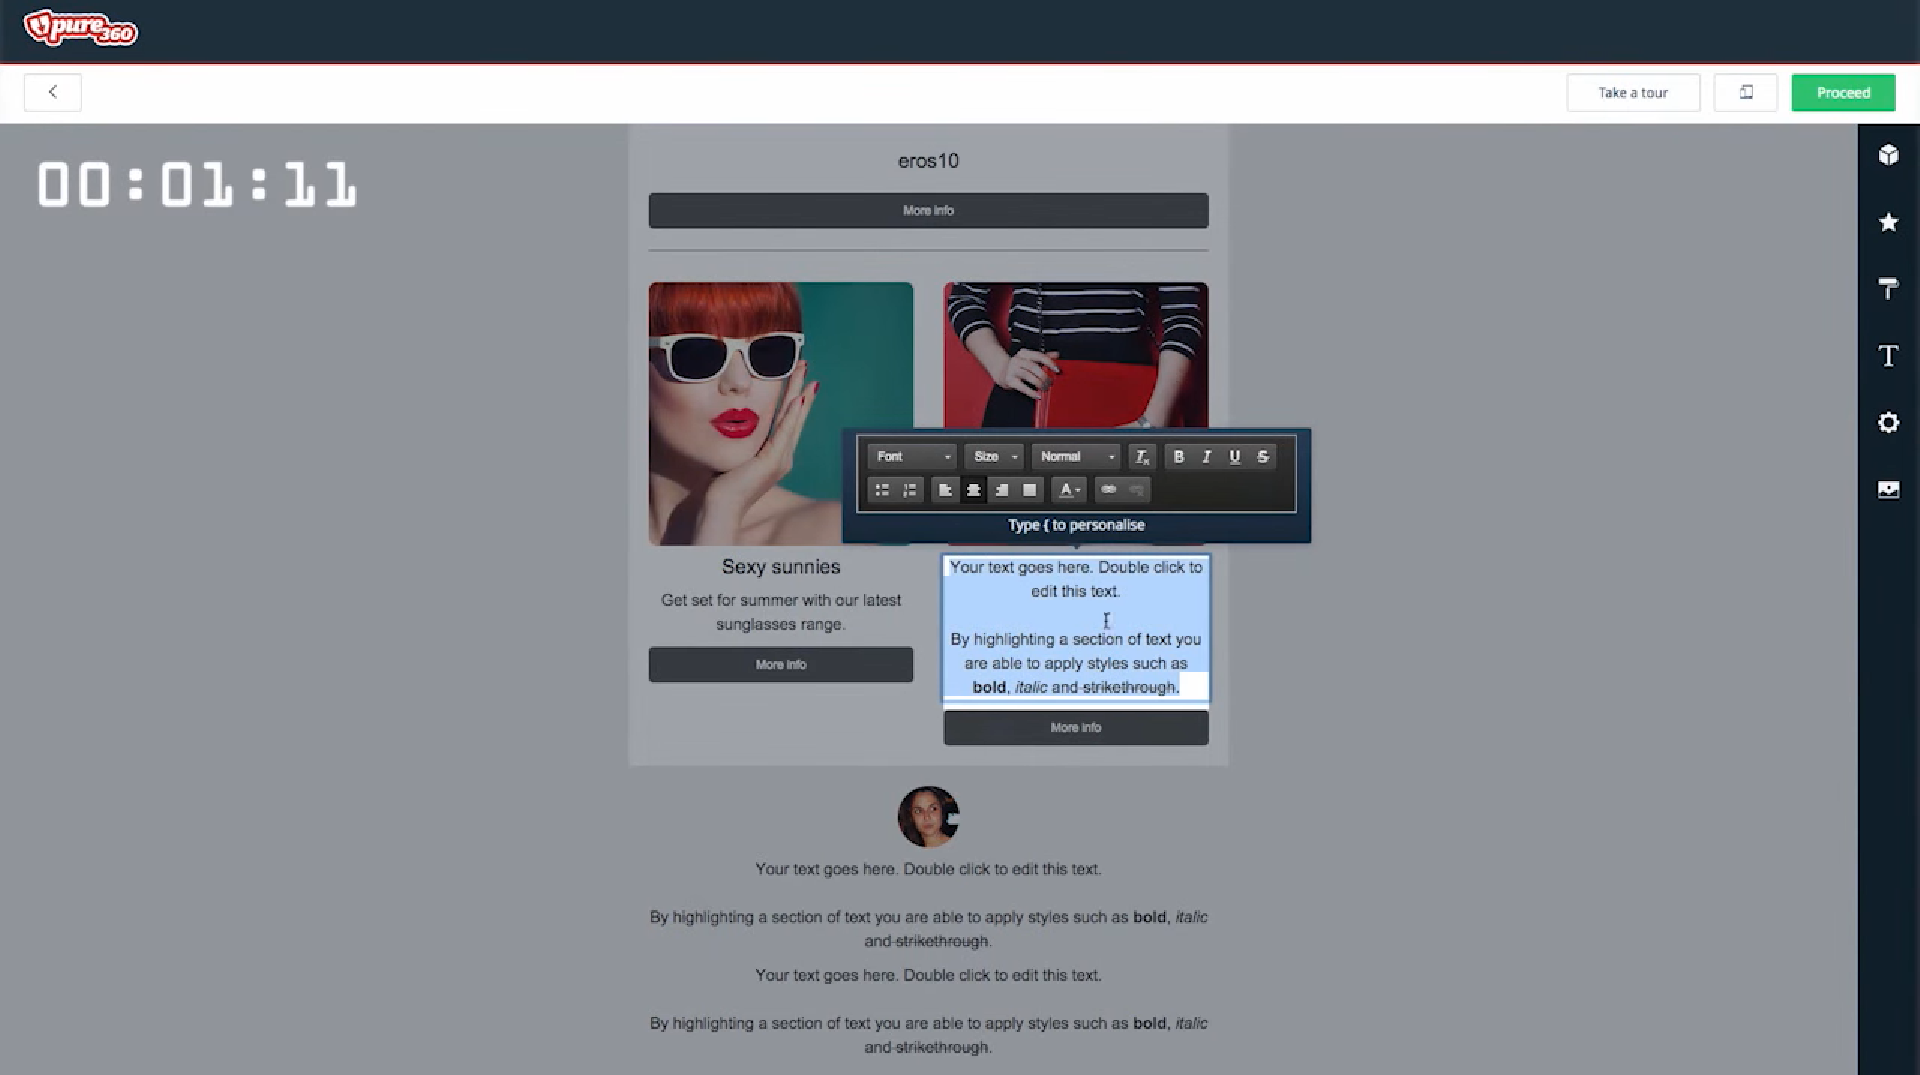Click the green Proceed button
The height and width of the screenshot is (1075, 1920).
click(x=1843, y=93)
